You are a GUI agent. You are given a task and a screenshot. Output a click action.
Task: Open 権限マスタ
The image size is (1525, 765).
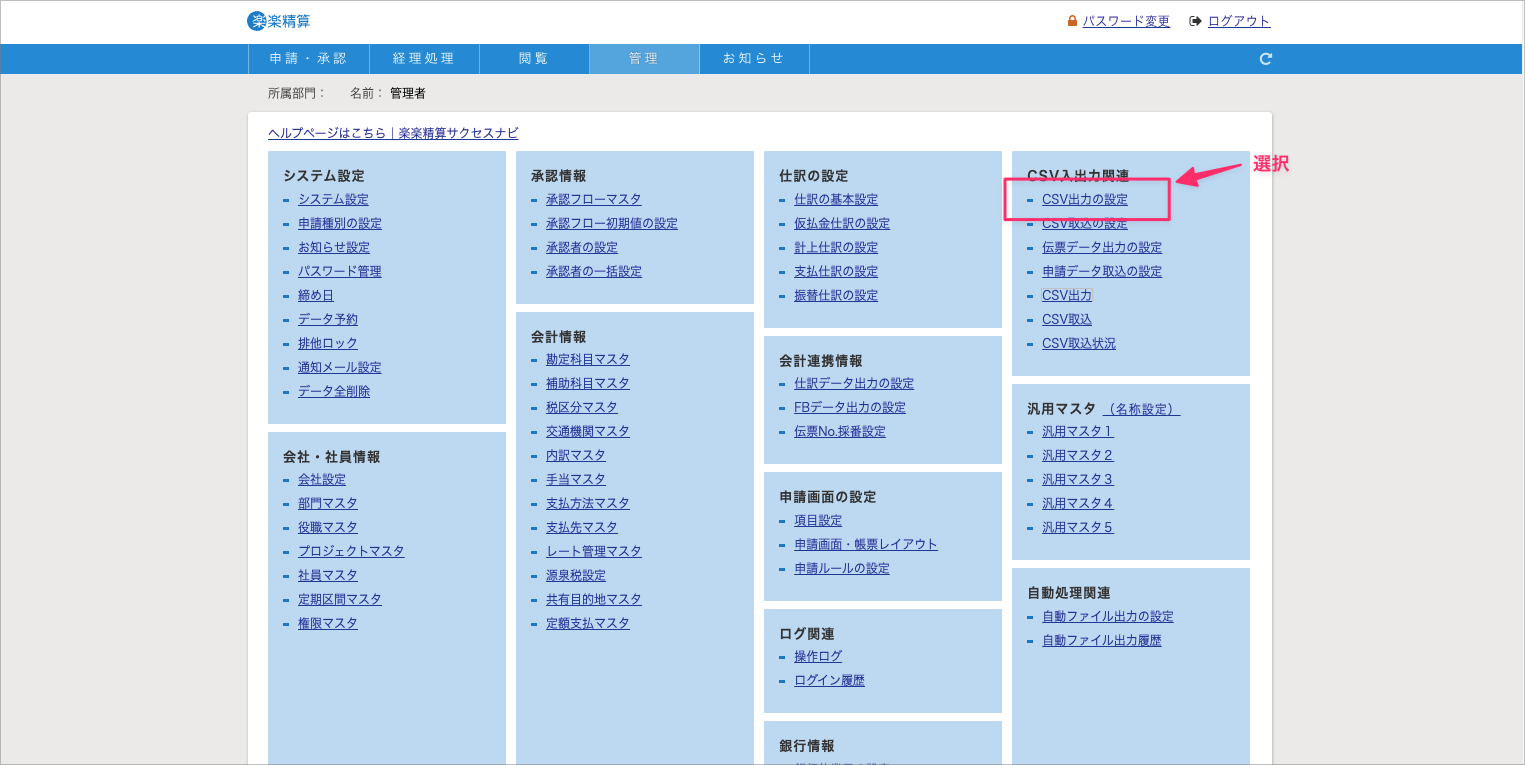click(x=328, y=624)
